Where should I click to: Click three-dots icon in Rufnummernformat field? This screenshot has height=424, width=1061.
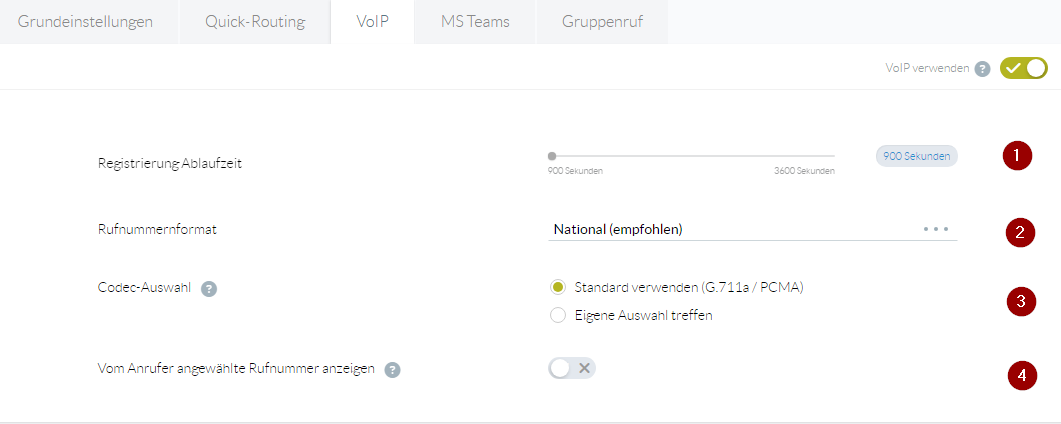tap(935, 229)
